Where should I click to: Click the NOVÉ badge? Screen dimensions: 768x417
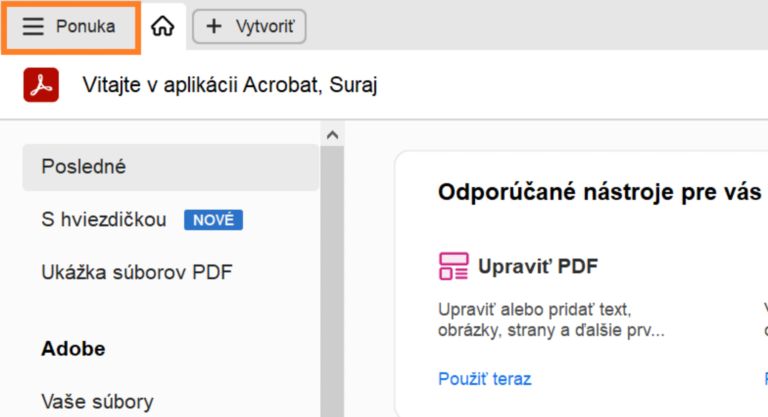coord(214,220)
